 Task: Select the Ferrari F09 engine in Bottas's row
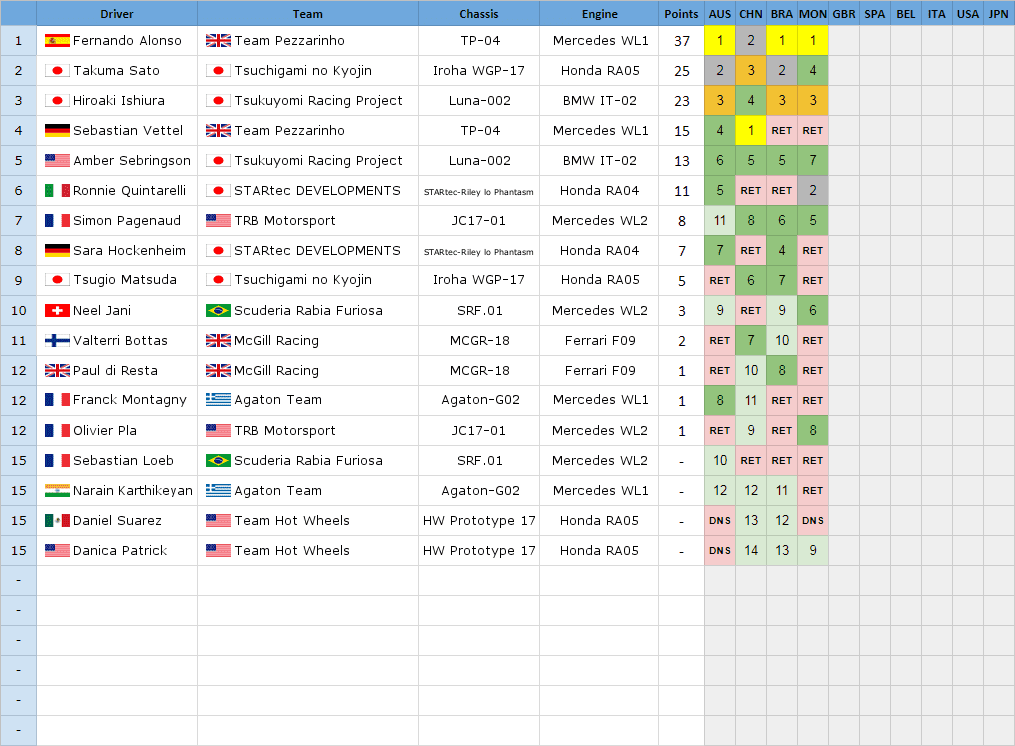pos(600,341)
